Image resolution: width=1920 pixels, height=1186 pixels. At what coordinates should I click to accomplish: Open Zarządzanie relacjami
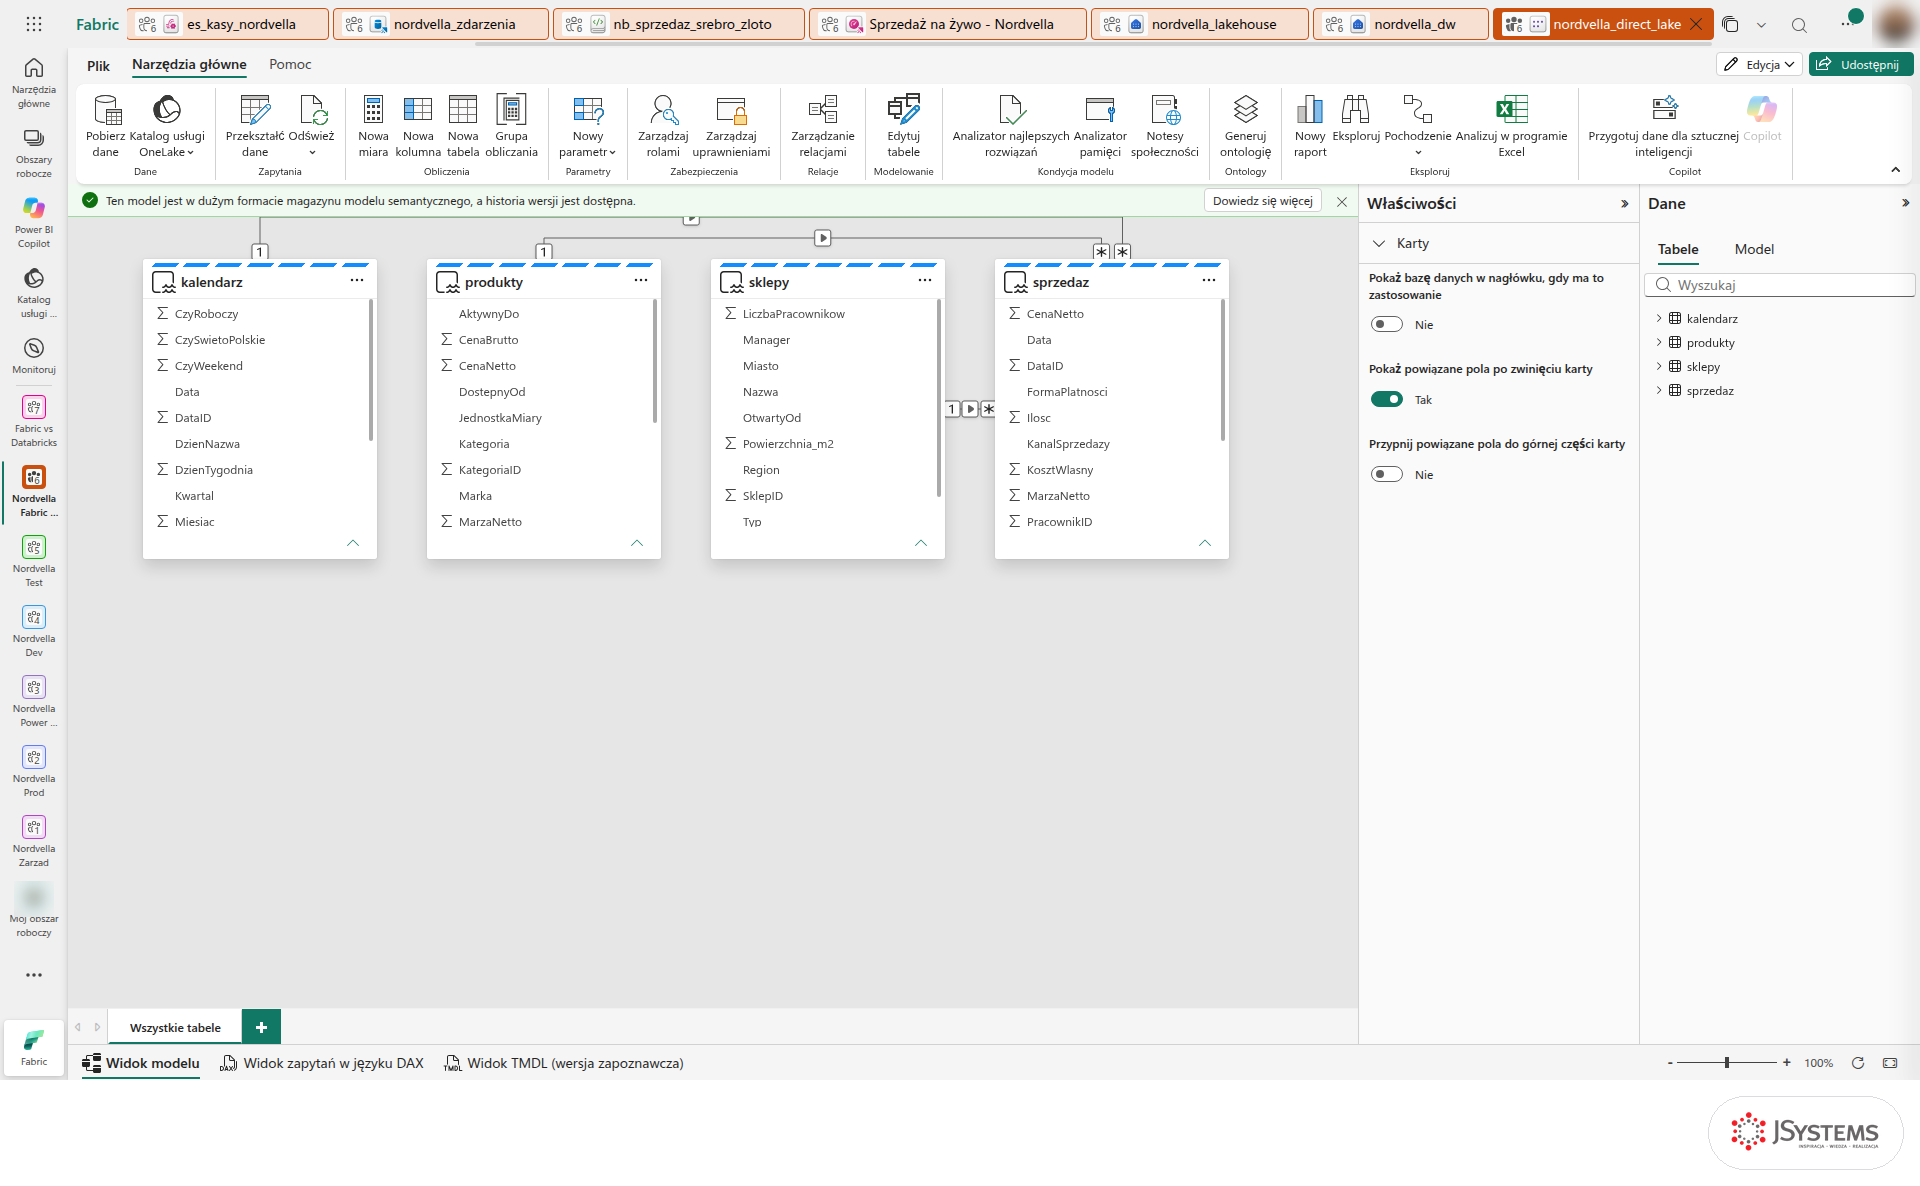[823, 126]
